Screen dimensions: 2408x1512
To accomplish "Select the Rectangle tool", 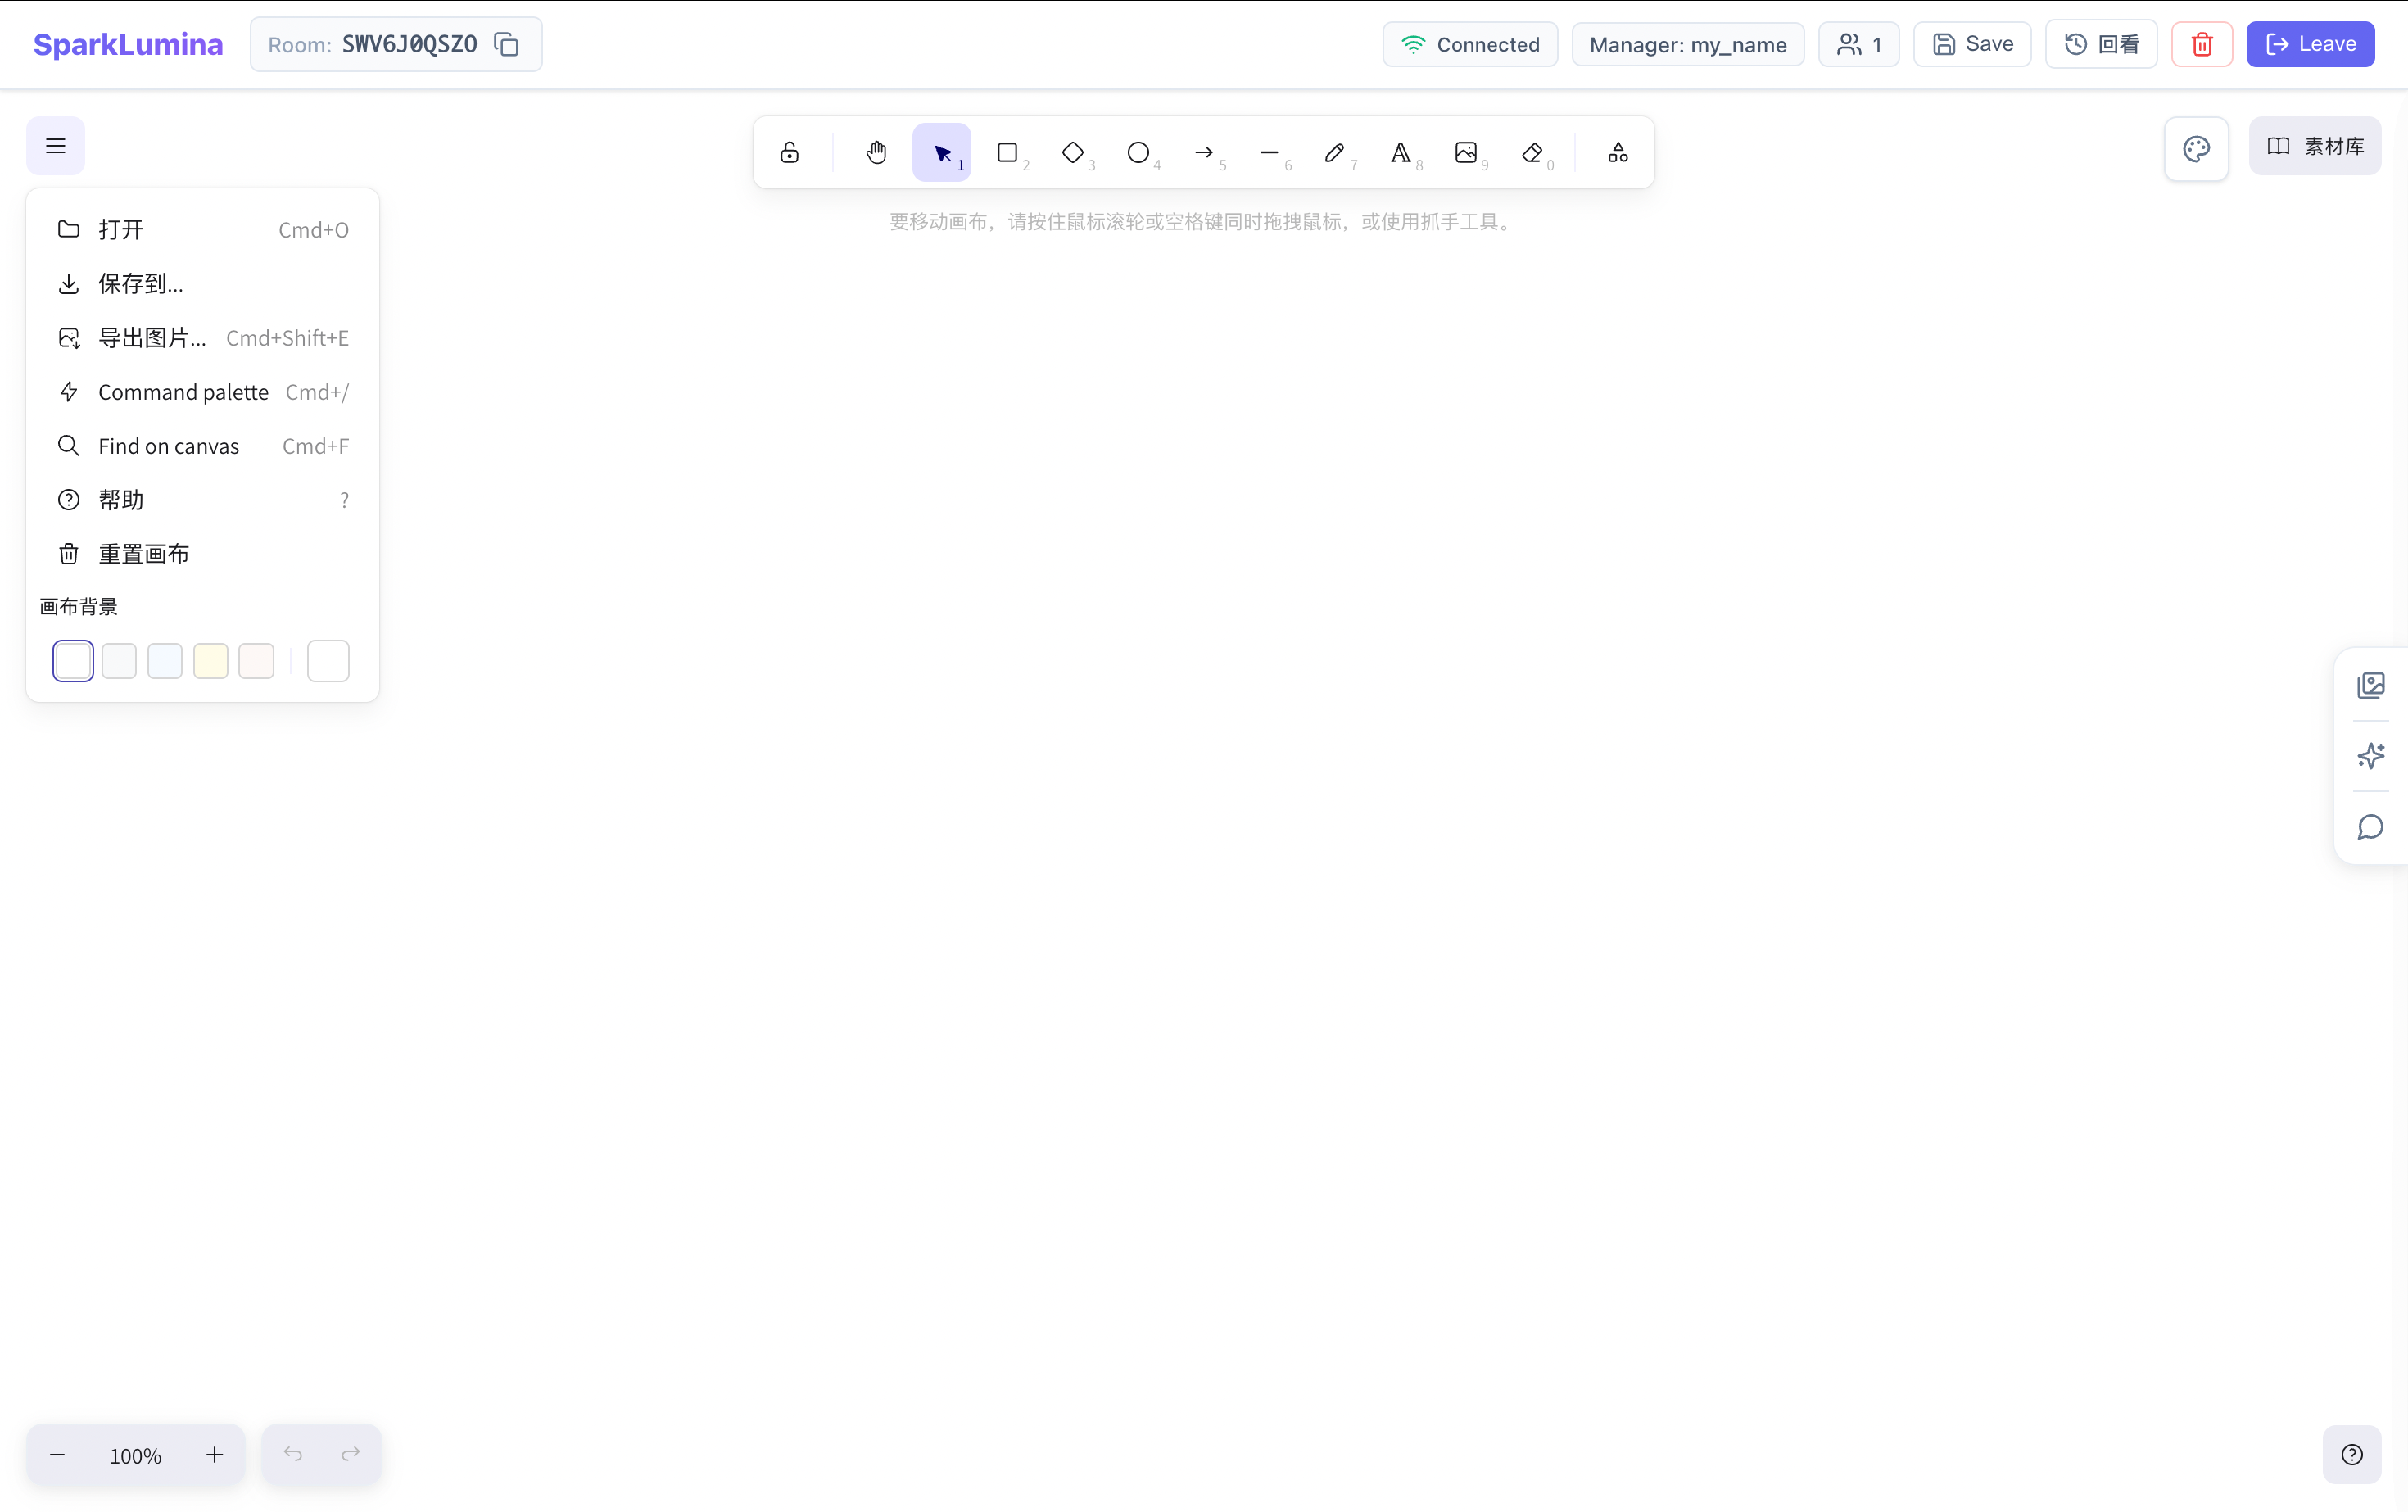I will point(1008,152).
